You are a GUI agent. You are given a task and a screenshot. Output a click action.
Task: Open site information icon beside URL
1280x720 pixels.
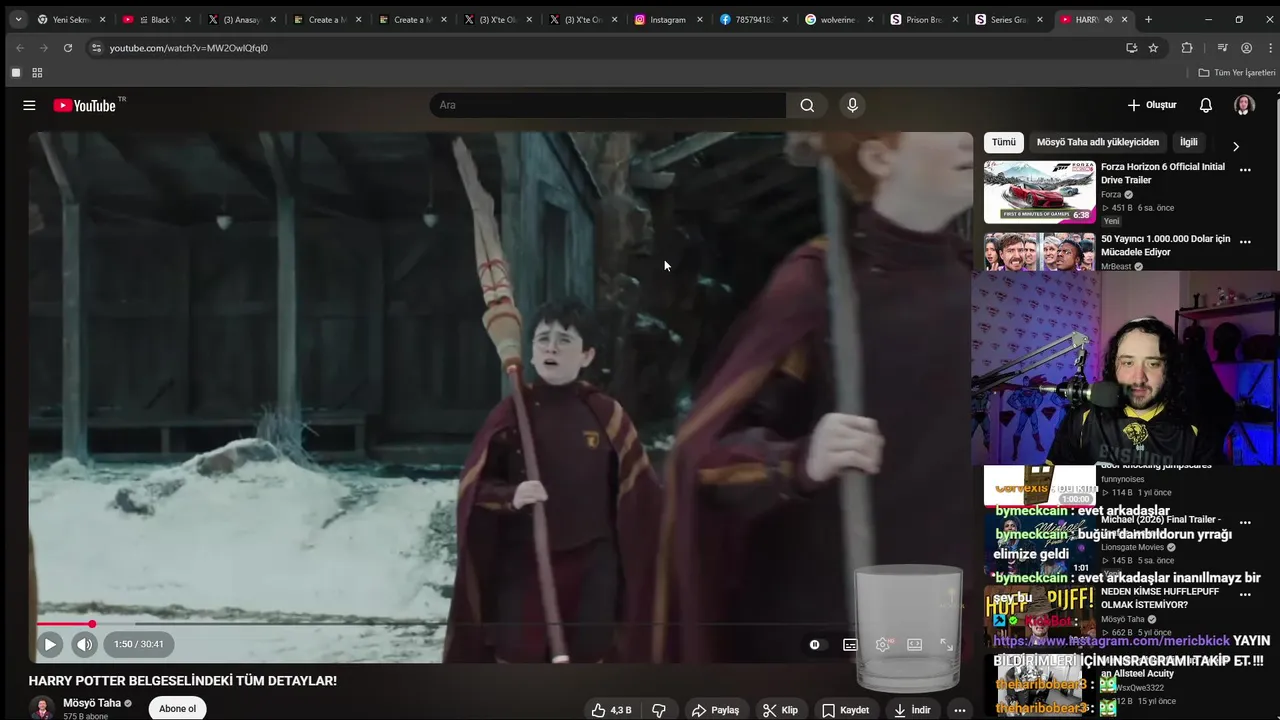click(96, 48)
